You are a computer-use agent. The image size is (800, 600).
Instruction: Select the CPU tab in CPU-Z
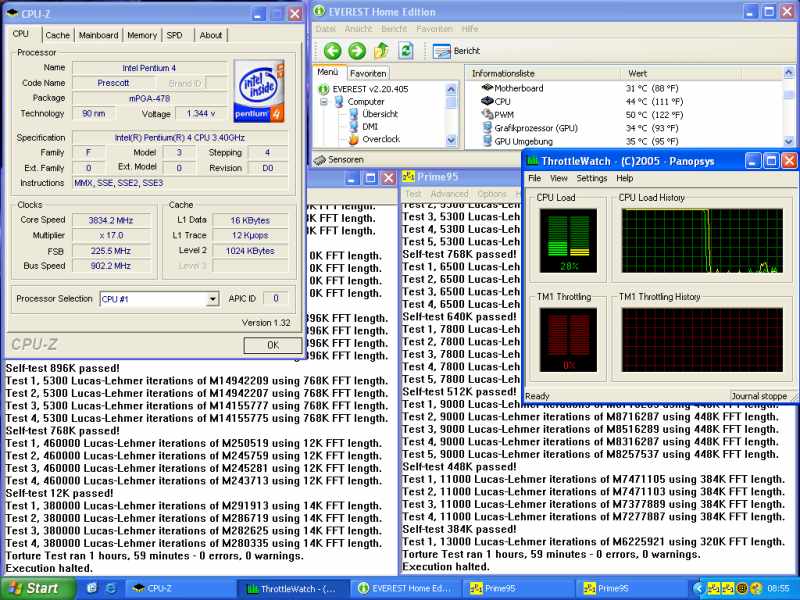click(21, 34)
